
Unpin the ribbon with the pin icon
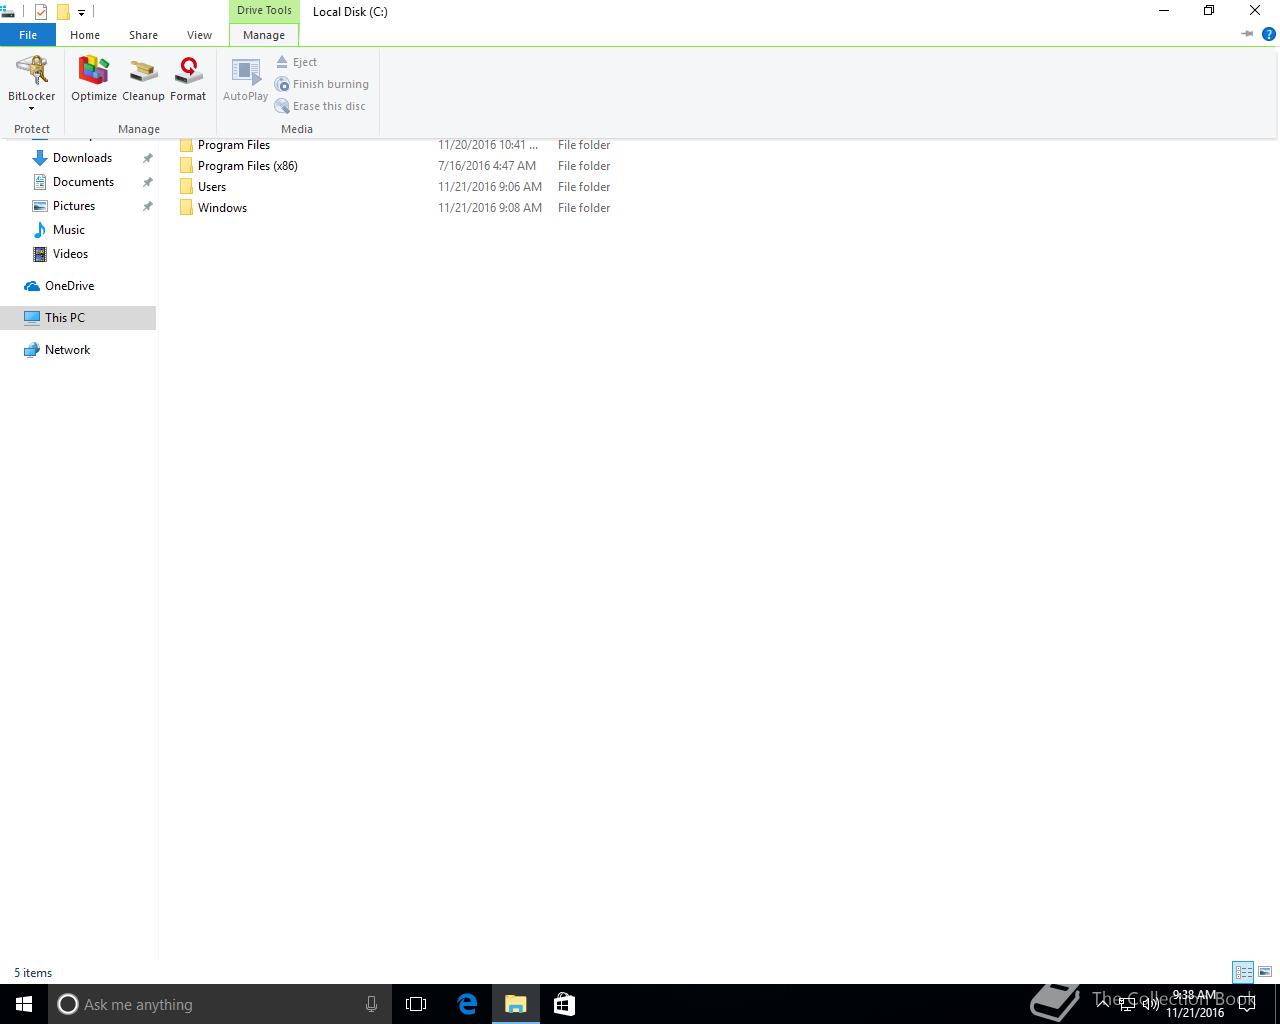(1247, 34)
